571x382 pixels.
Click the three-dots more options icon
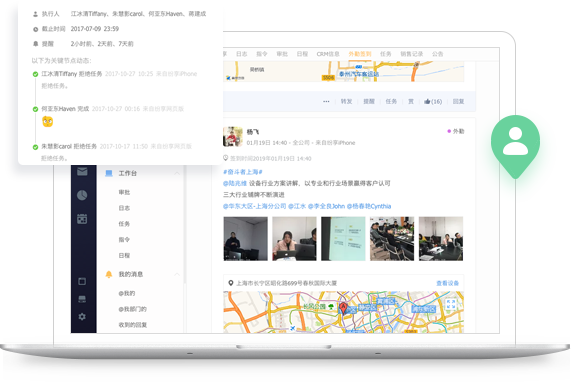[326, 102]
